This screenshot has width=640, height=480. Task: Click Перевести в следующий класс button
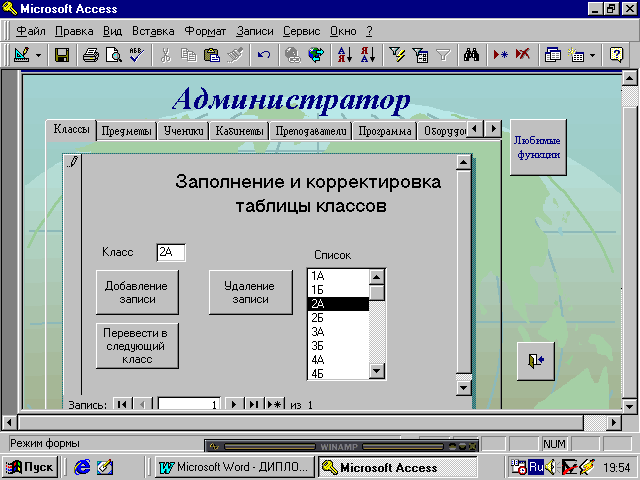137,346
